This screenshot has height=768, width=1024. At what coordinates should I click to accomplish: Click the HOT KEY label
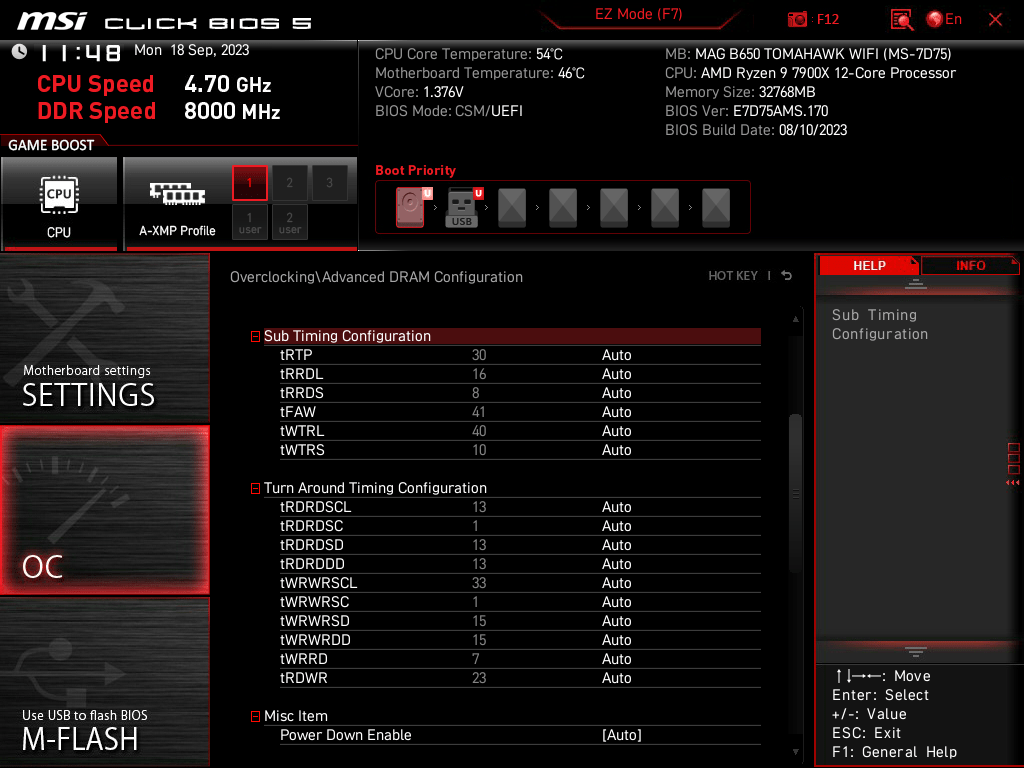(x=733, y=276)
